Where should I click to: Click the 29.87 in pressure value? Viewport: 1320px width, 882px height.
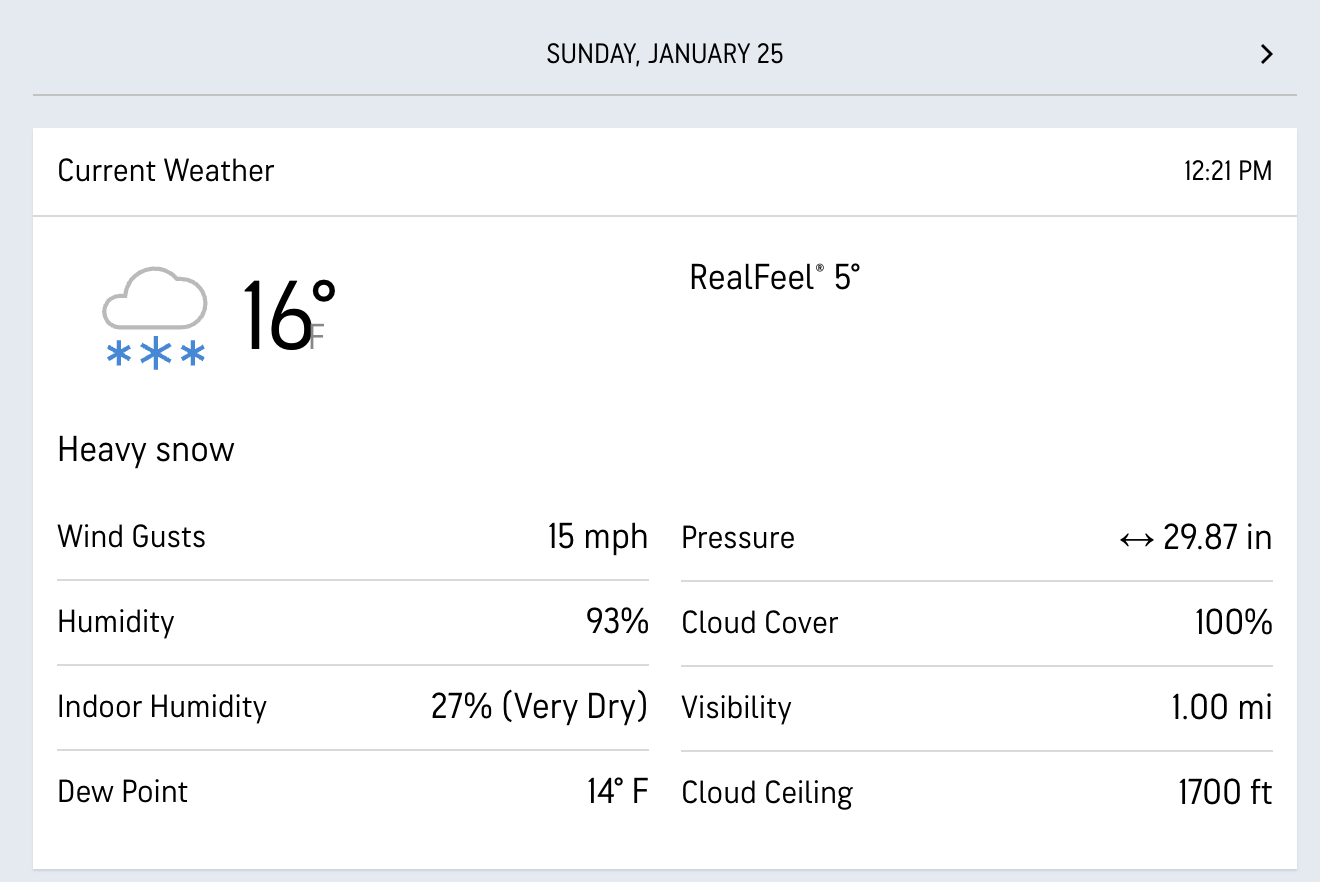tap(1217, 538)
